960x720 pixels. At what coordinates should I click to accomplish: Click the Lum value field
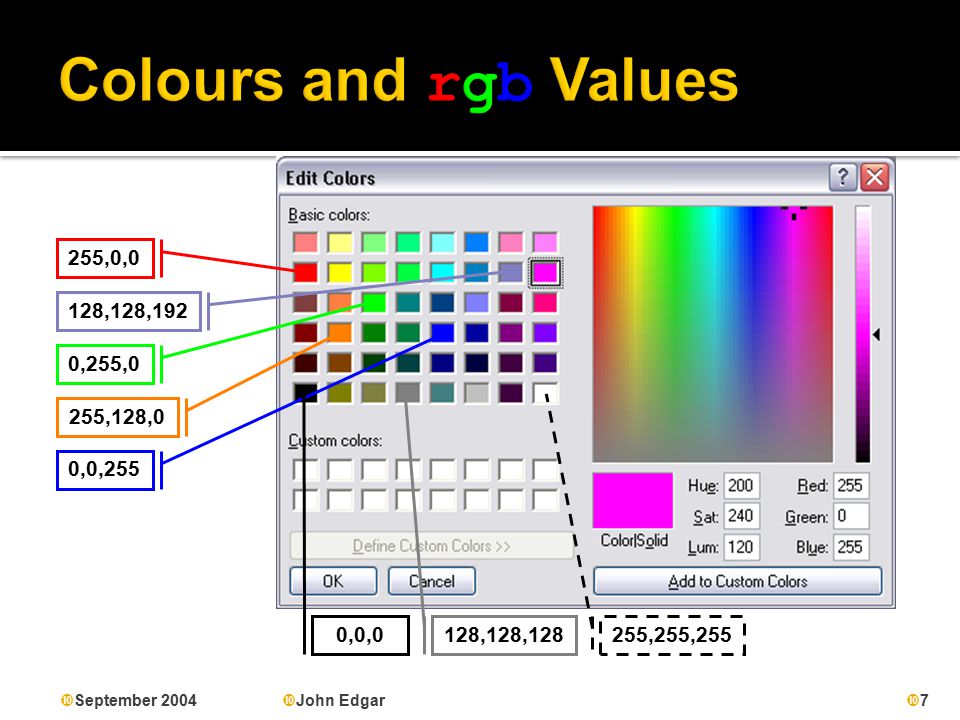[x=741, y=547]
